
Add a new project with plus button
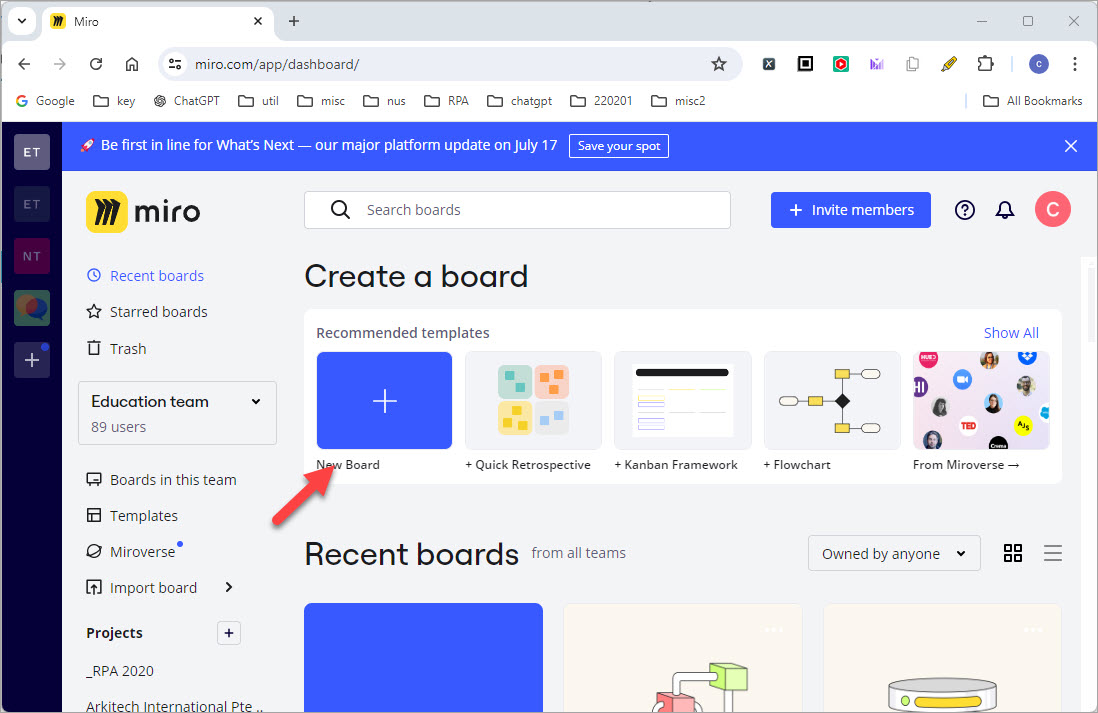click(x=229, y=633)
